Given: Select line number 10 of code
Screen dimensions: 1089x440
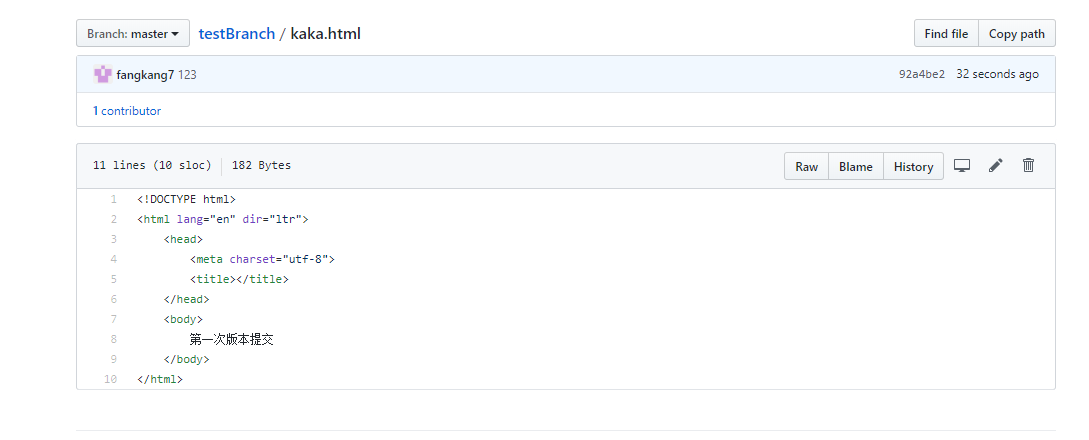Looking at the screenshot, I should click(110, 379).
